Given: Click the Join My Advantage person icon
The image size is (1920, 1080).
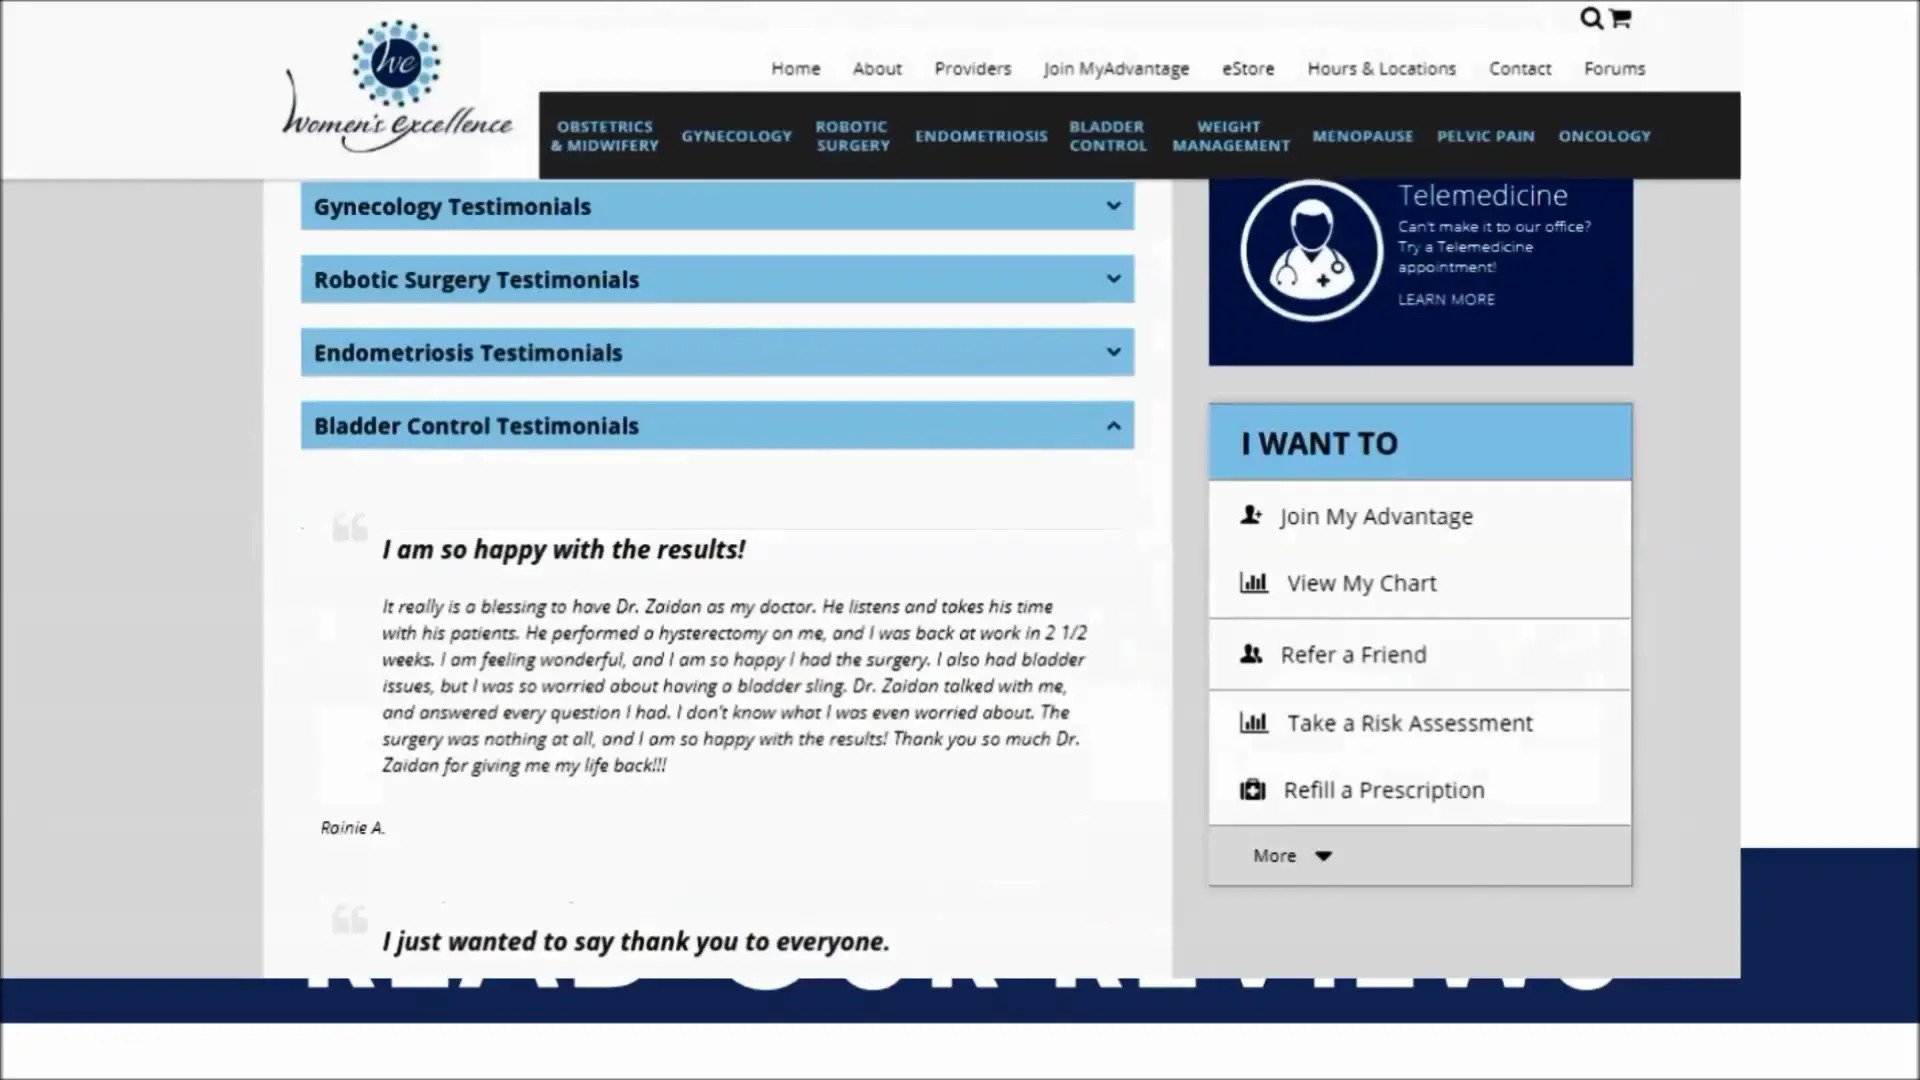Looking at the screenshot, I should point(1251,515).
